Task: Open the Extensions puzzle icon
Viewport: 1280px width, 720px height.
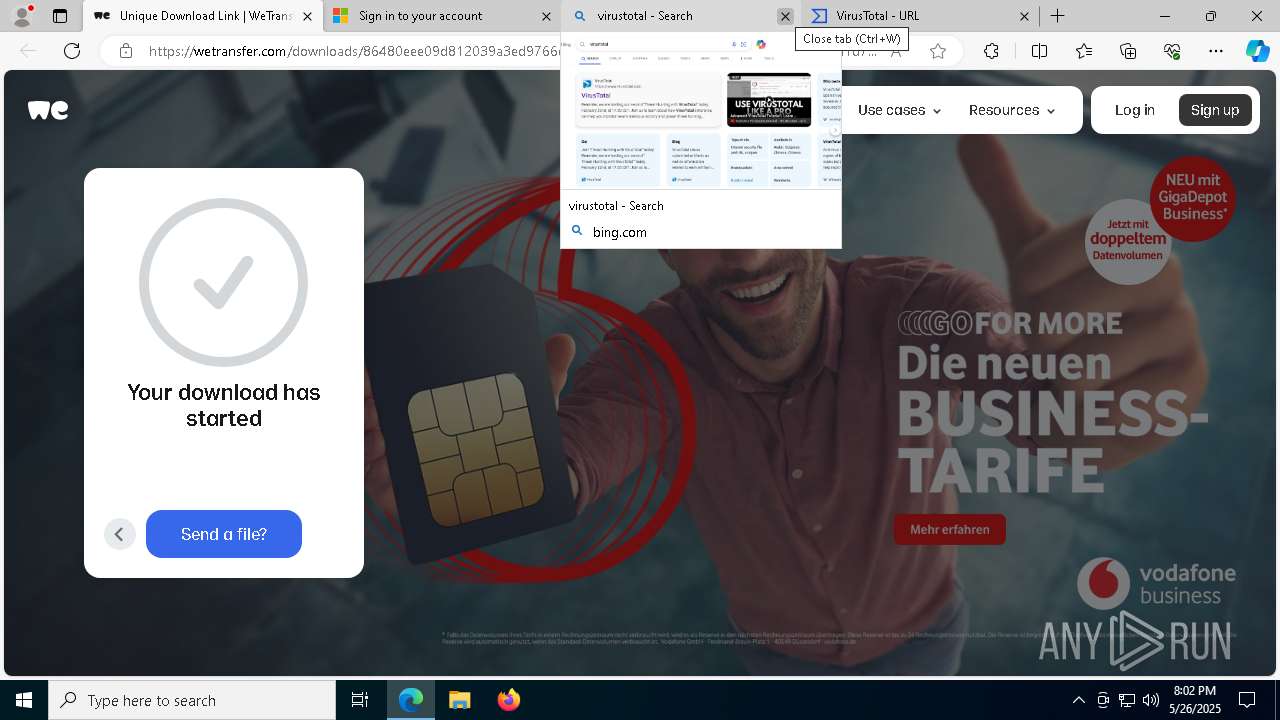Action: coord(991,51)
